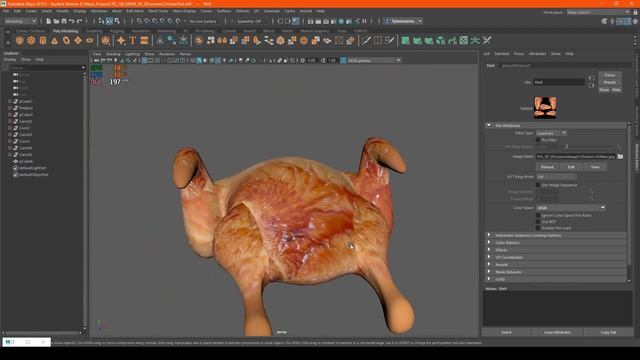
Task: Select the Type (T) tool shelf icon
Action: click(132, 40)
